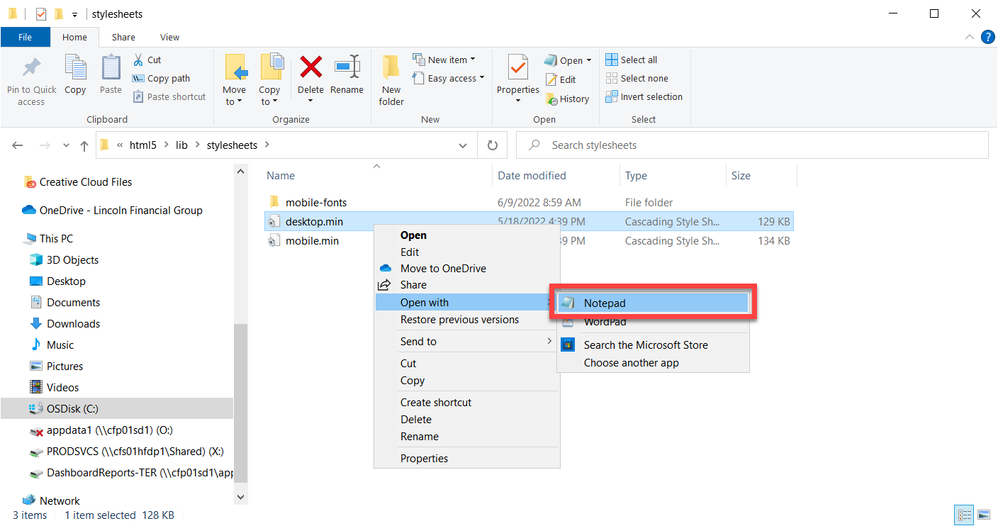
Task: Choose Rename from the context menu
Action: [x=419, y=437]
